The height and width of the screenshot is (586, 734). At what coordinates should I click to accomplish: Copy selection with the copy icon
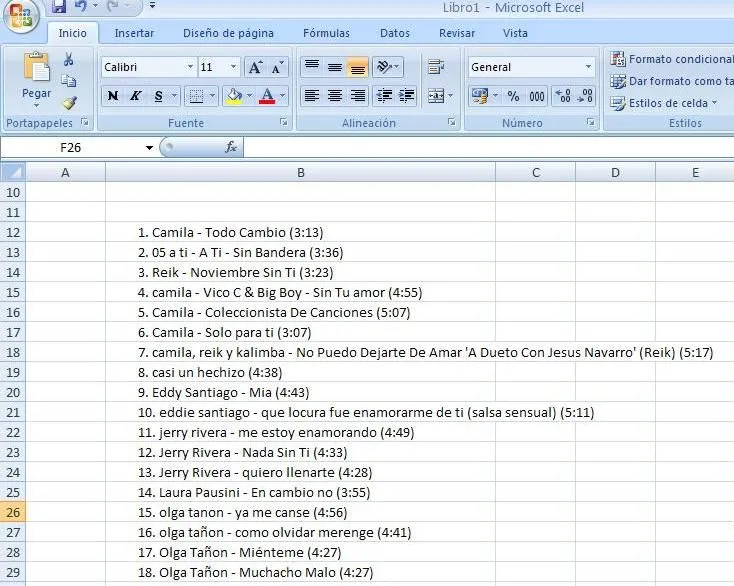click(x=69, y=81)
